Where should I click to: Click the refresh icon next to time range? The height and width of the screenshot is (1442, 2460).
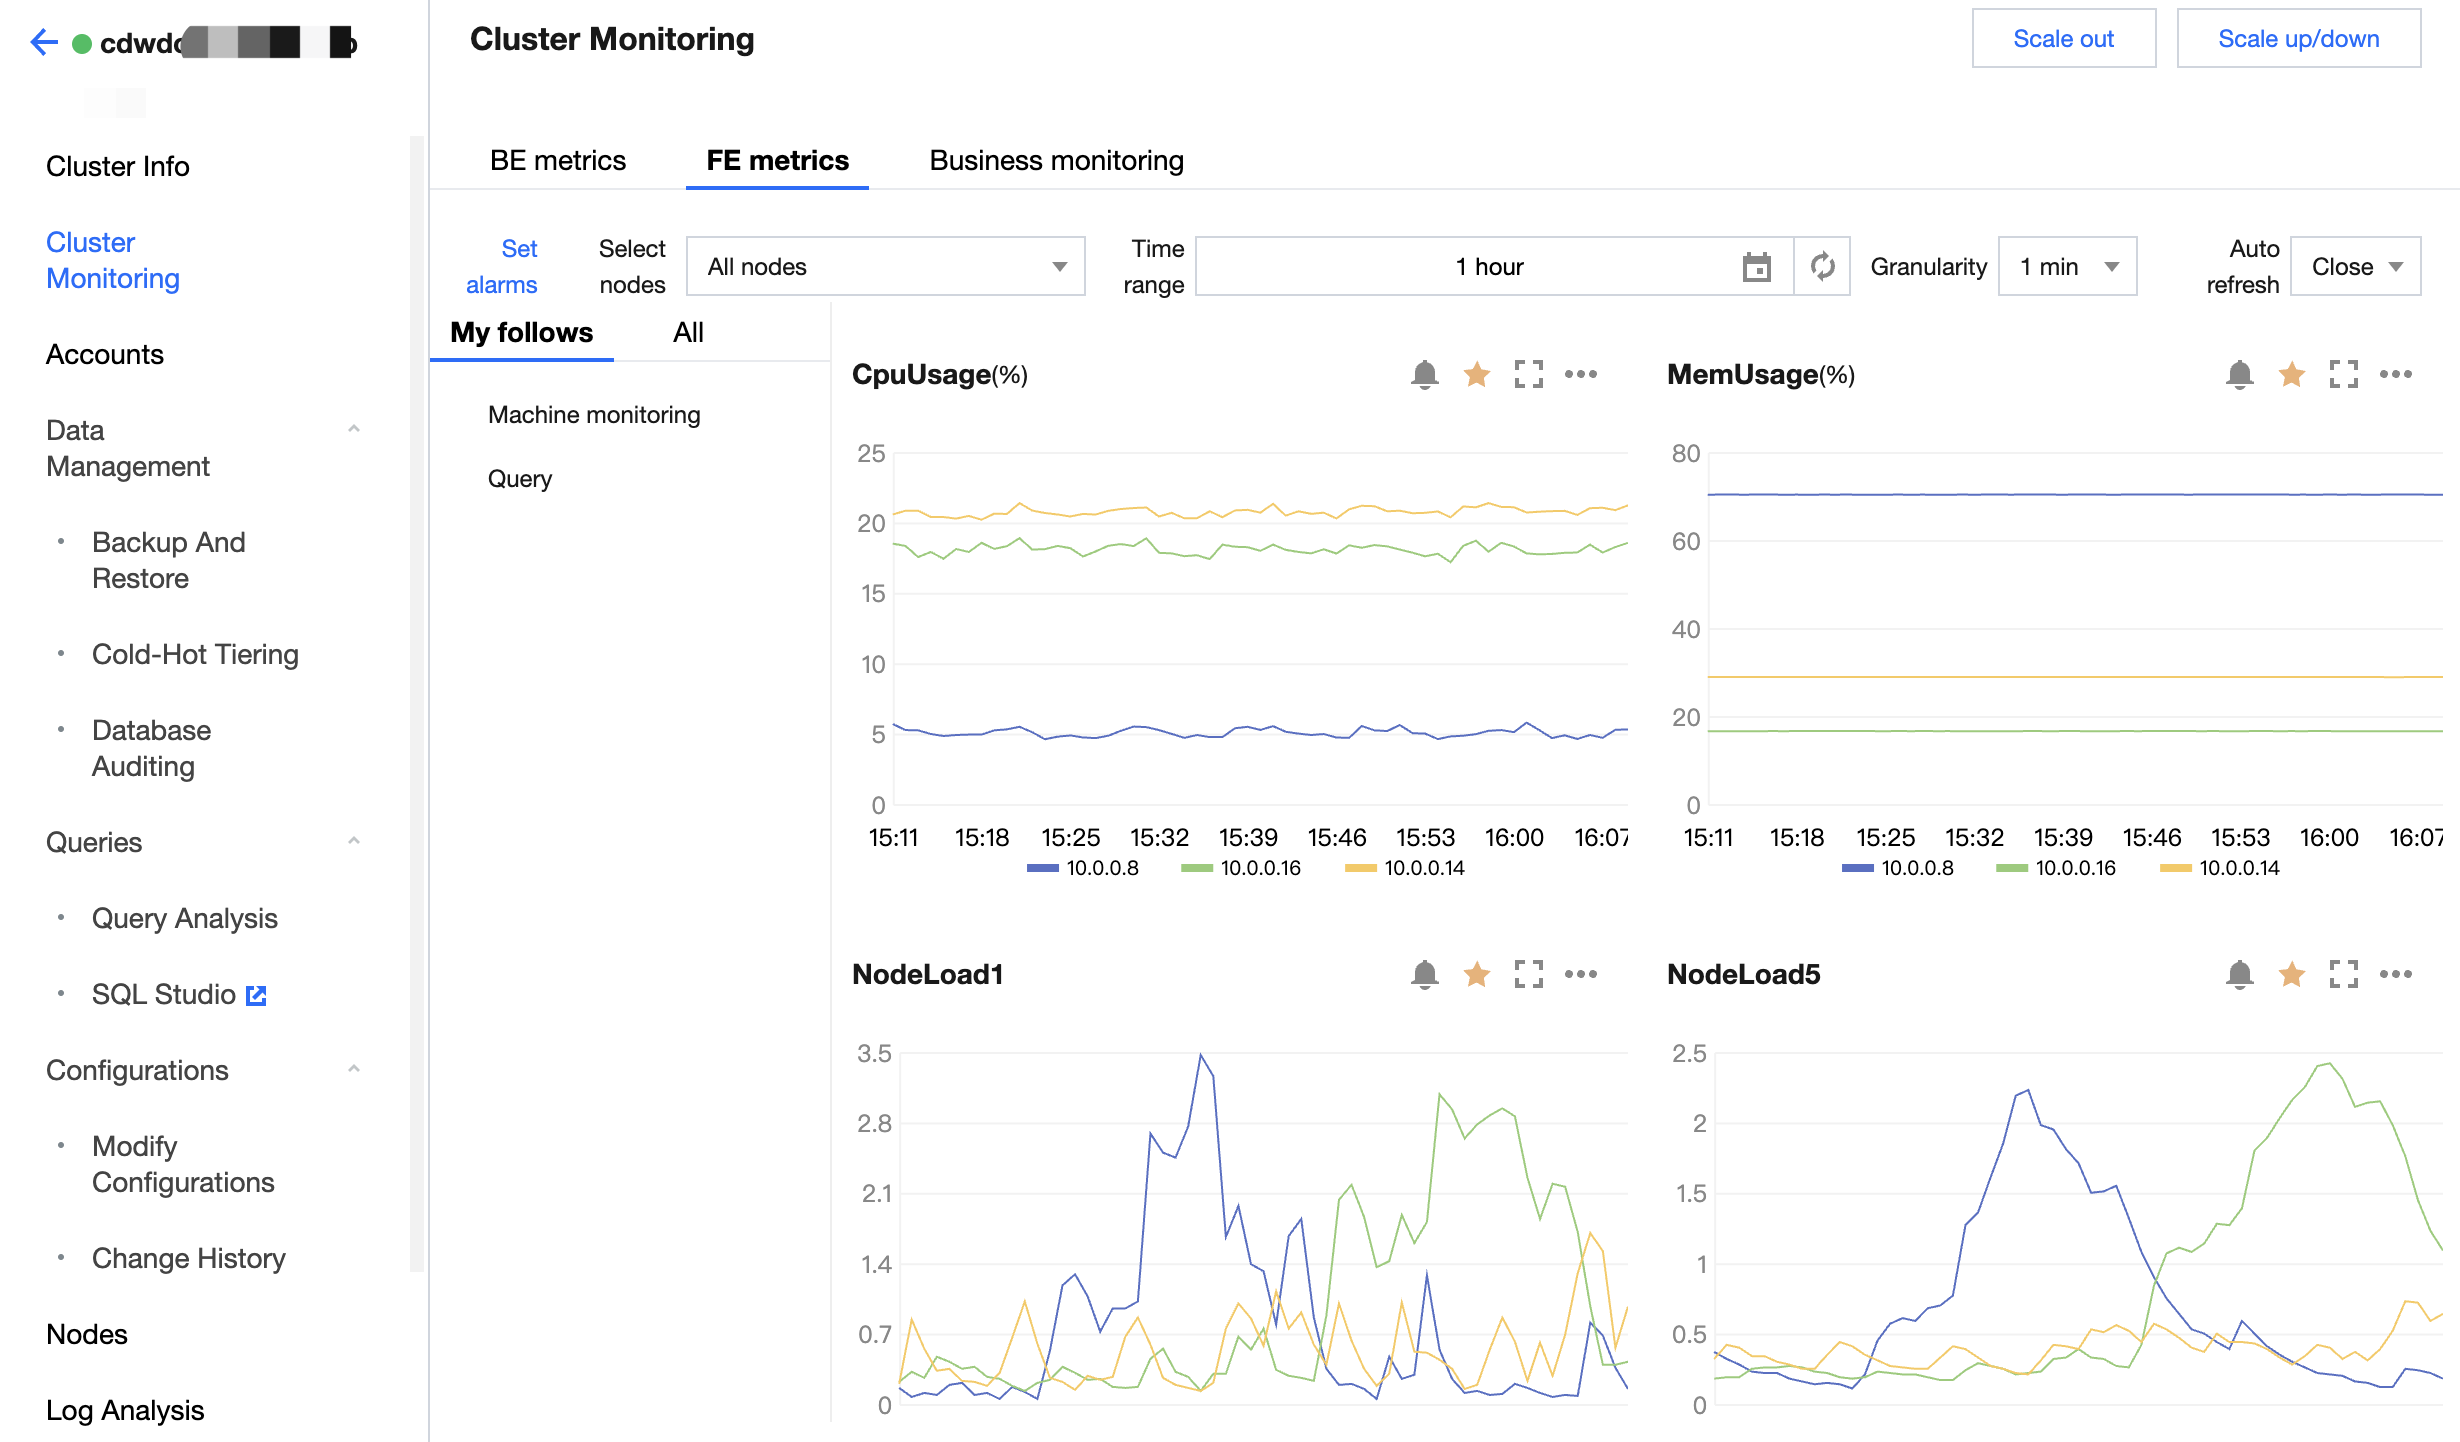coord(1822,267)
